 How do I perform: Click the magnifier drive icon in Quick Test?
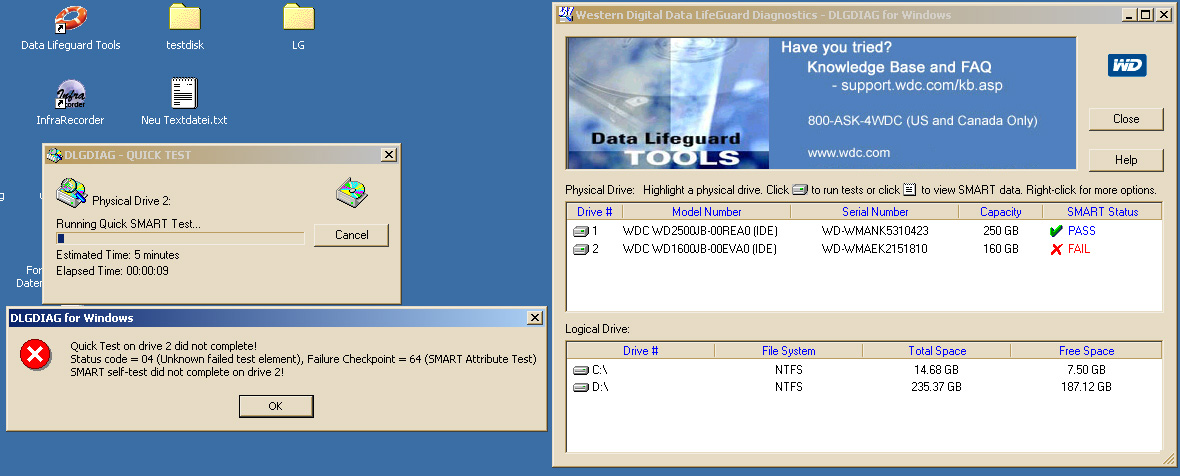coord(72,193)
